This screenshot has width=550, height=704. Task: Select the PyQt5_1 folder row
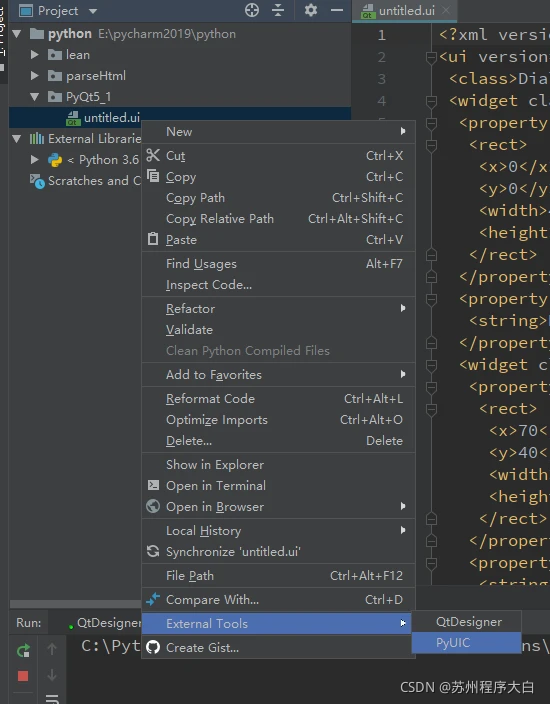pos(180,97)
